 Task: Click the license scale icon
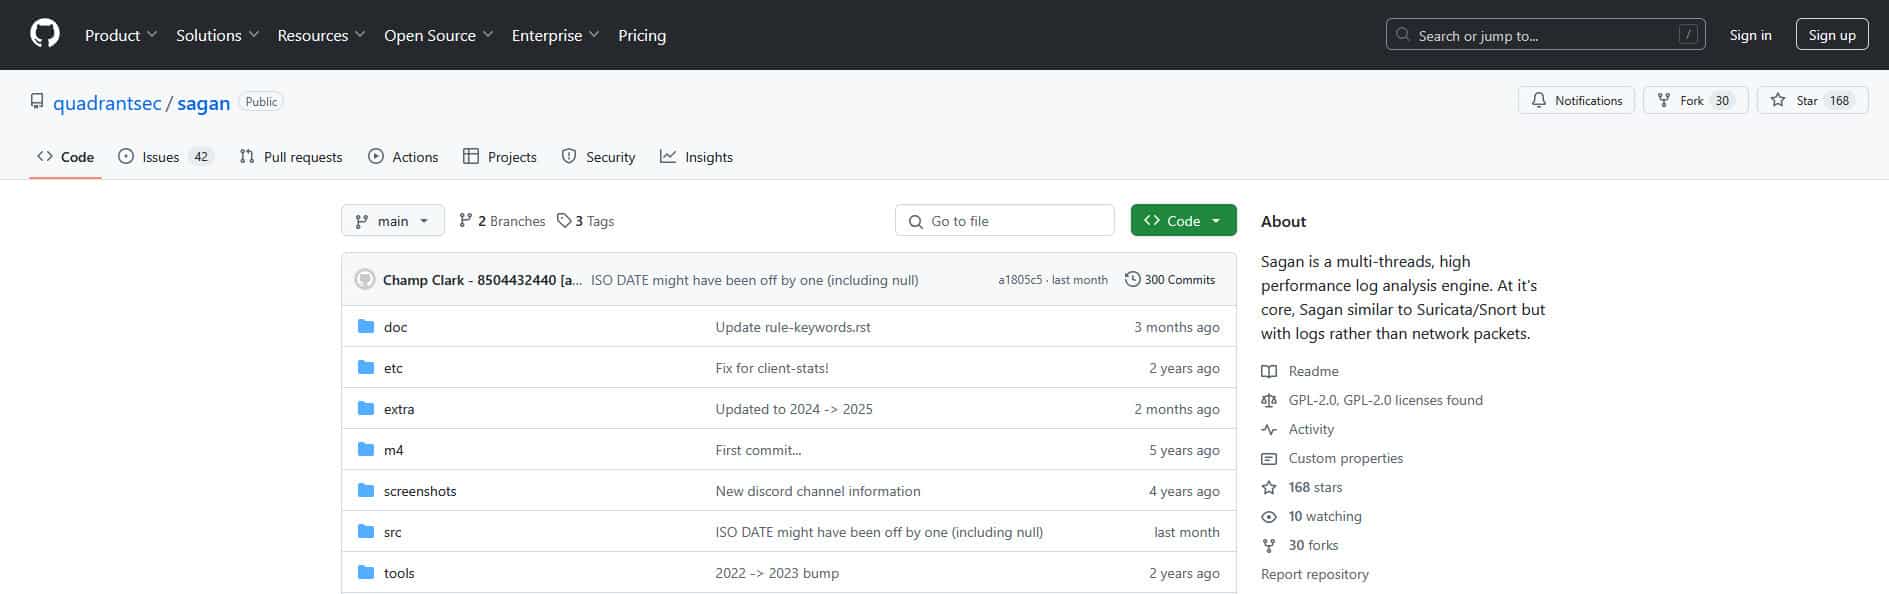[x=1269, y=400]
